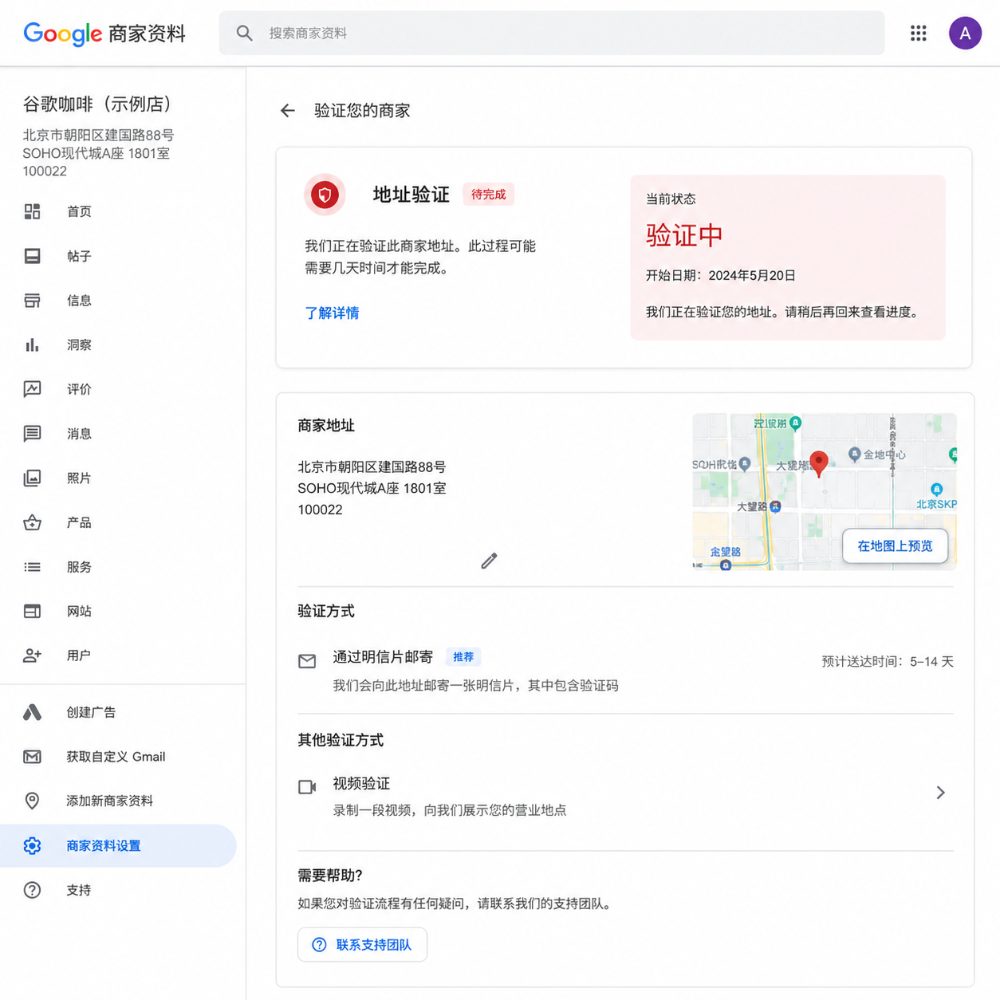Click the Google 商家资料 logo
This screenshot has width=1000, height=1000.
(x=104, y=33)
